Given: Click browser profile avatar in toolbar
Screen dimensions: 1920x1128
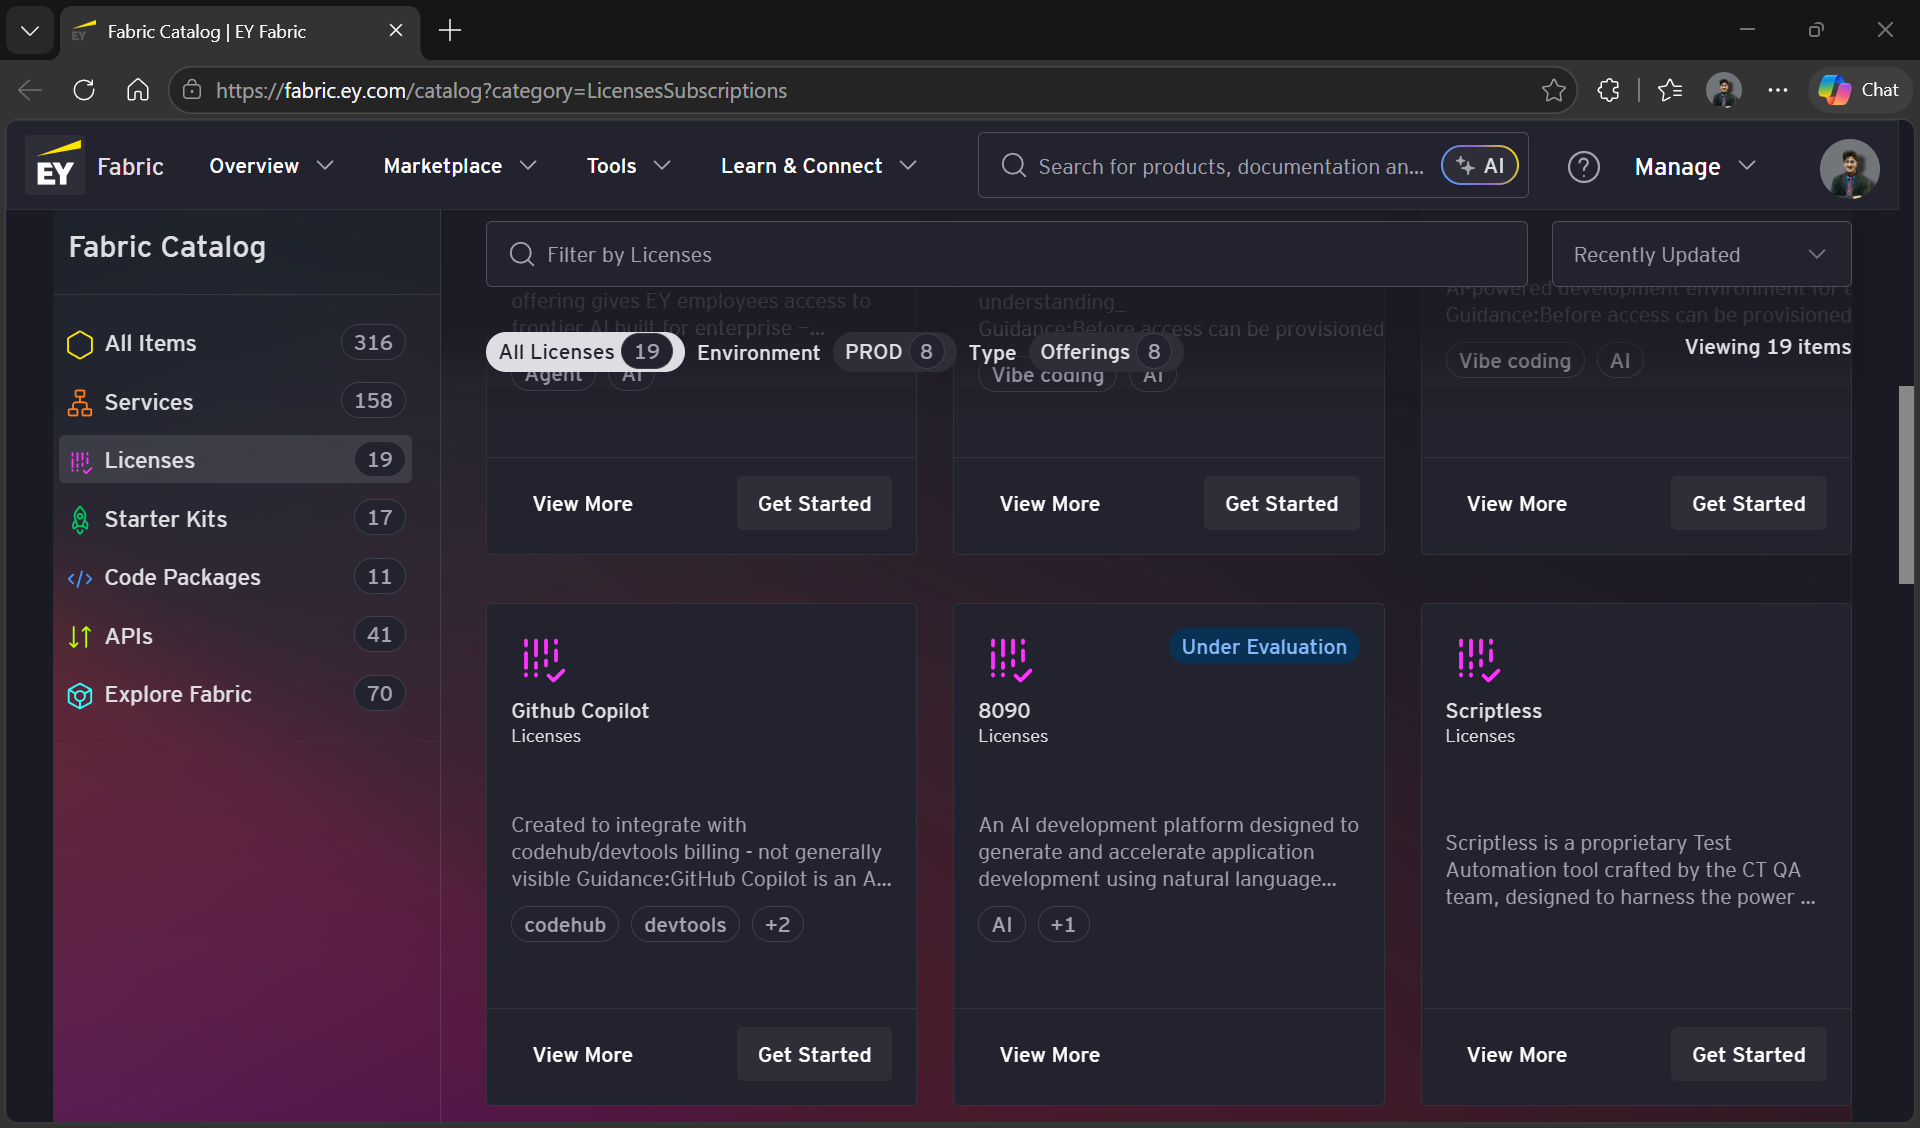Looking at the screenshot, I should pos(1724,90).
